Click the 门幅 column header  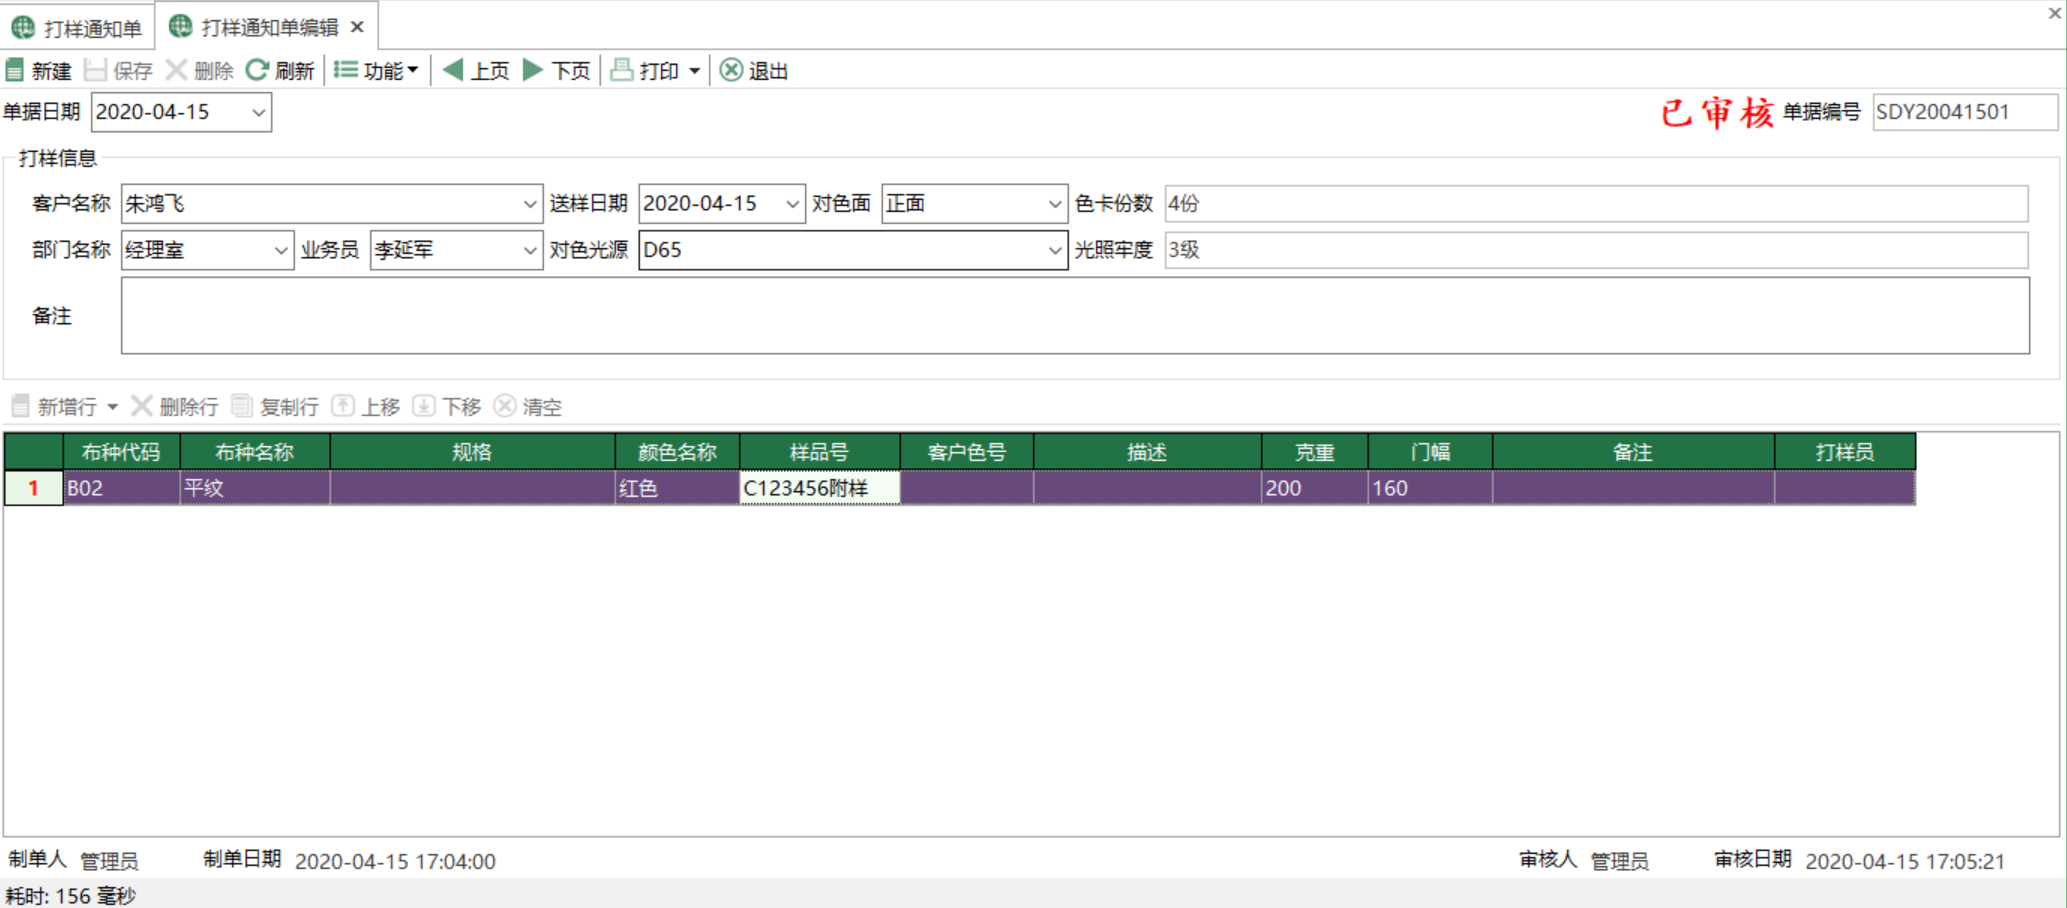click(1430, 452)
